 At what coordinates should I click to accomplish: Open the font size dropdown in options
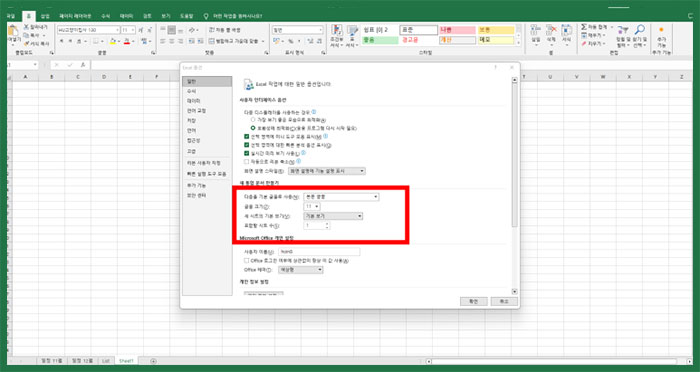click(x=312, y=206)
